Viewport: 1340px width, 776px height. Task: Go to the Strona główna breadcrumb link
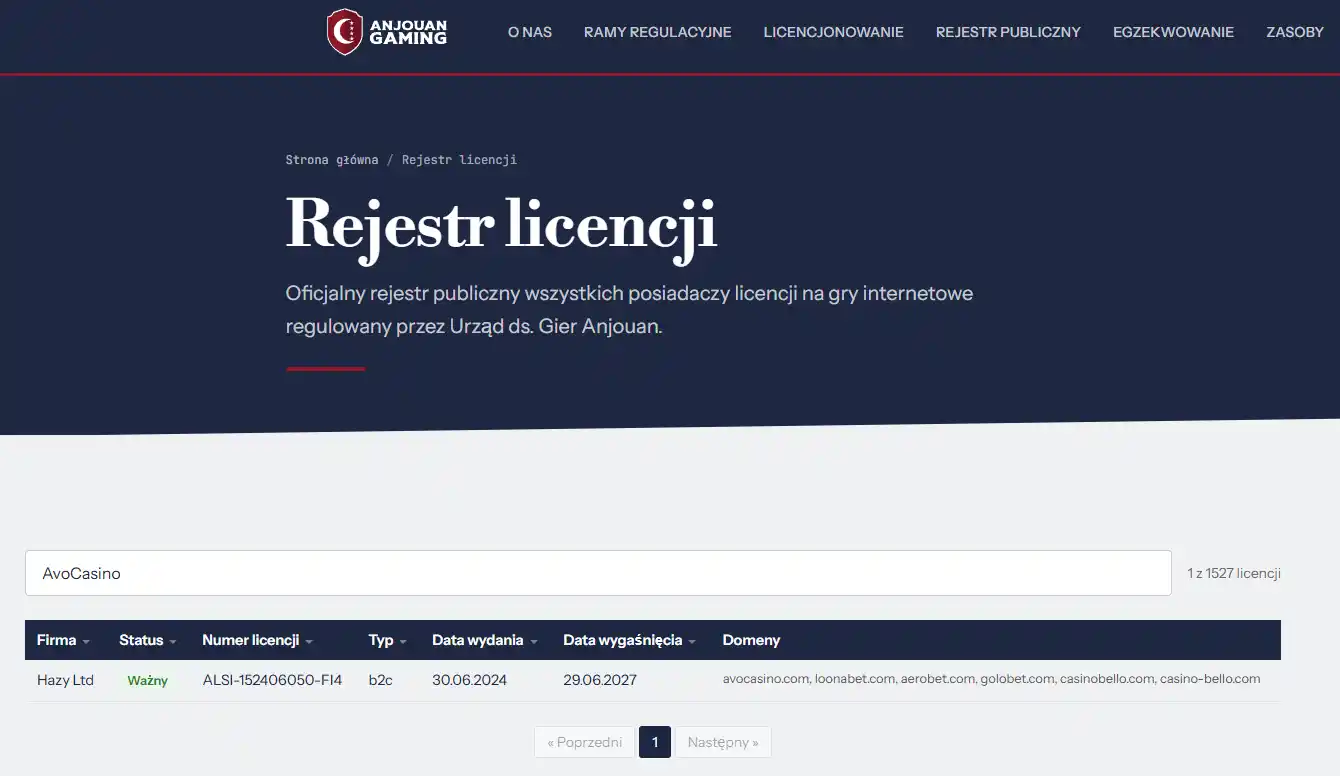[x=332, y=160]
